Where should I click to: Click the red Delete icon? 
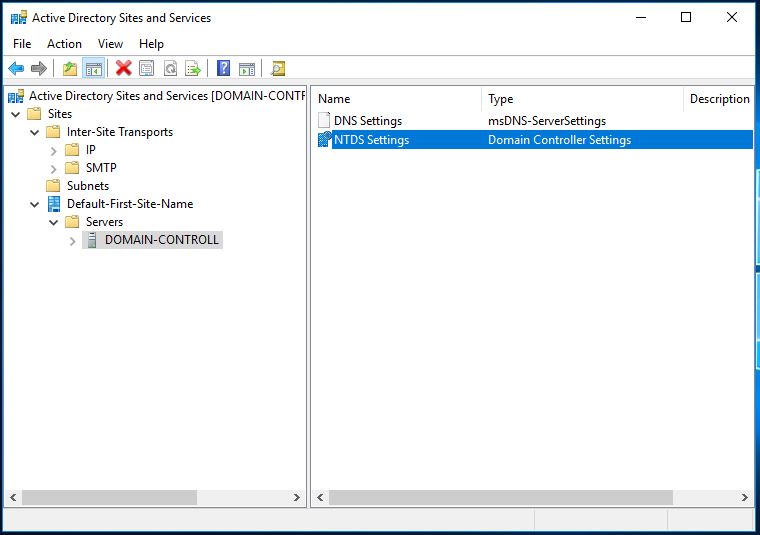(123, 69)
